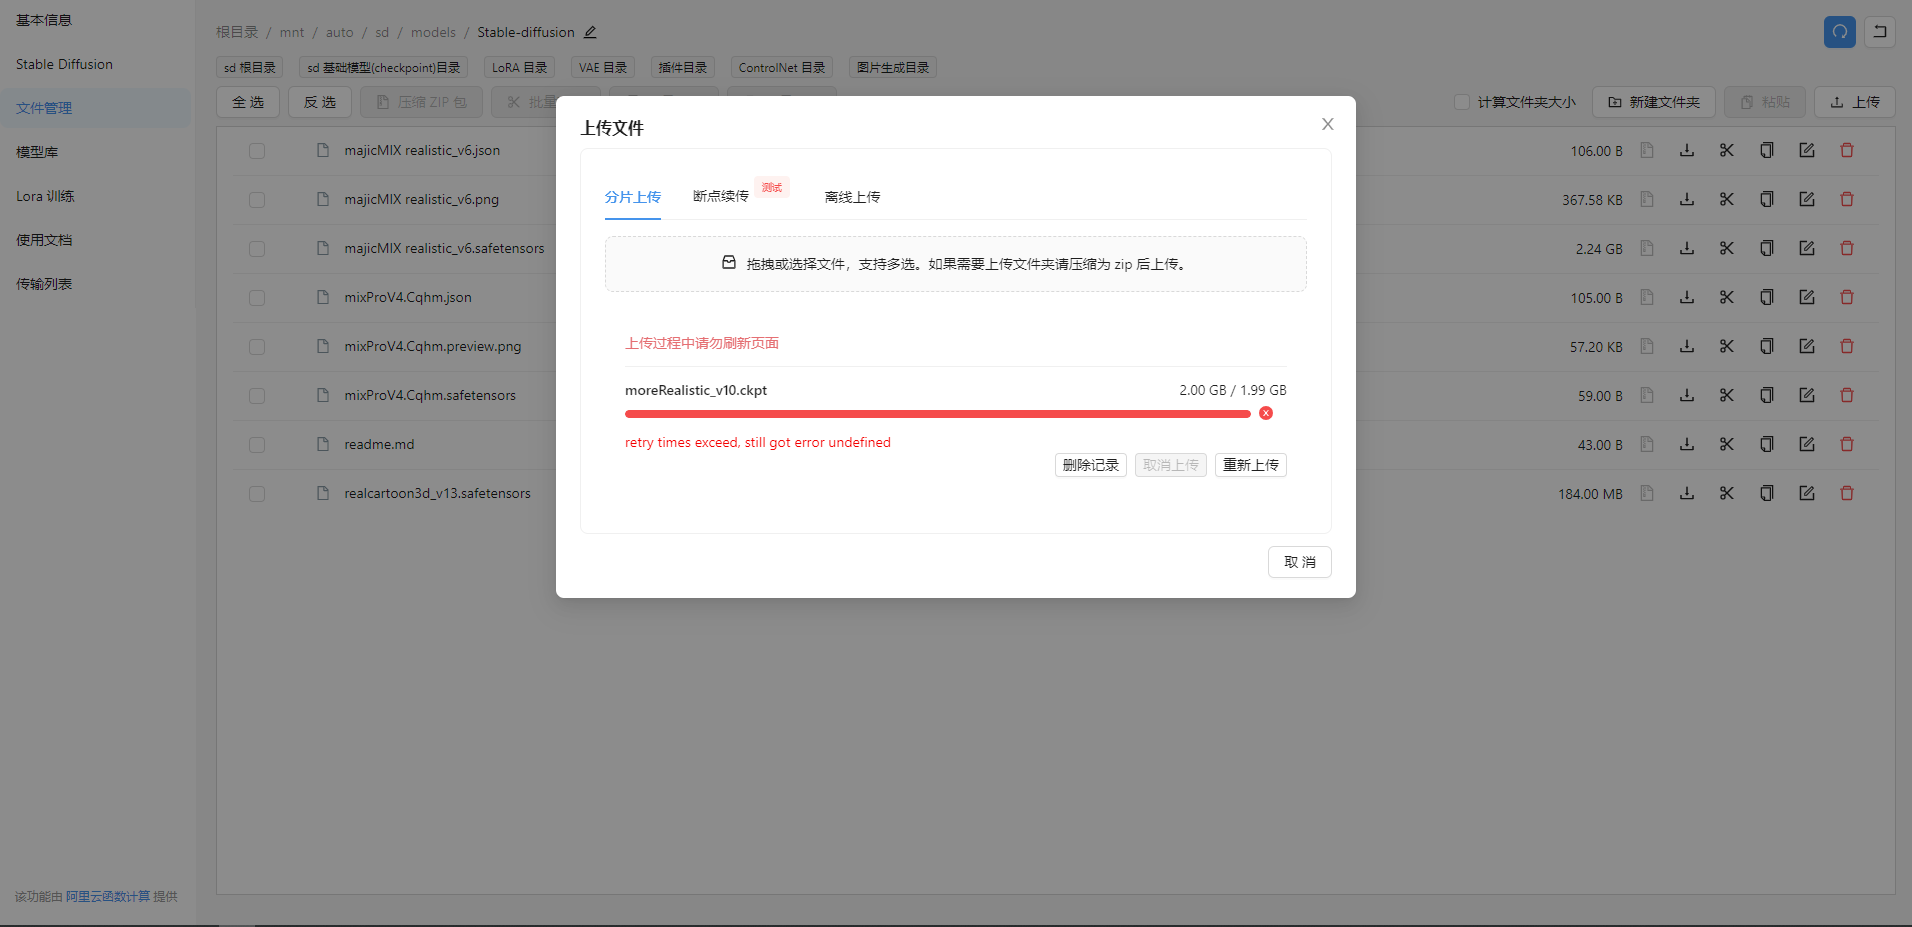Click the 反选 button
The width and height of the screenshot is (1912, 927).
[320, 102]
